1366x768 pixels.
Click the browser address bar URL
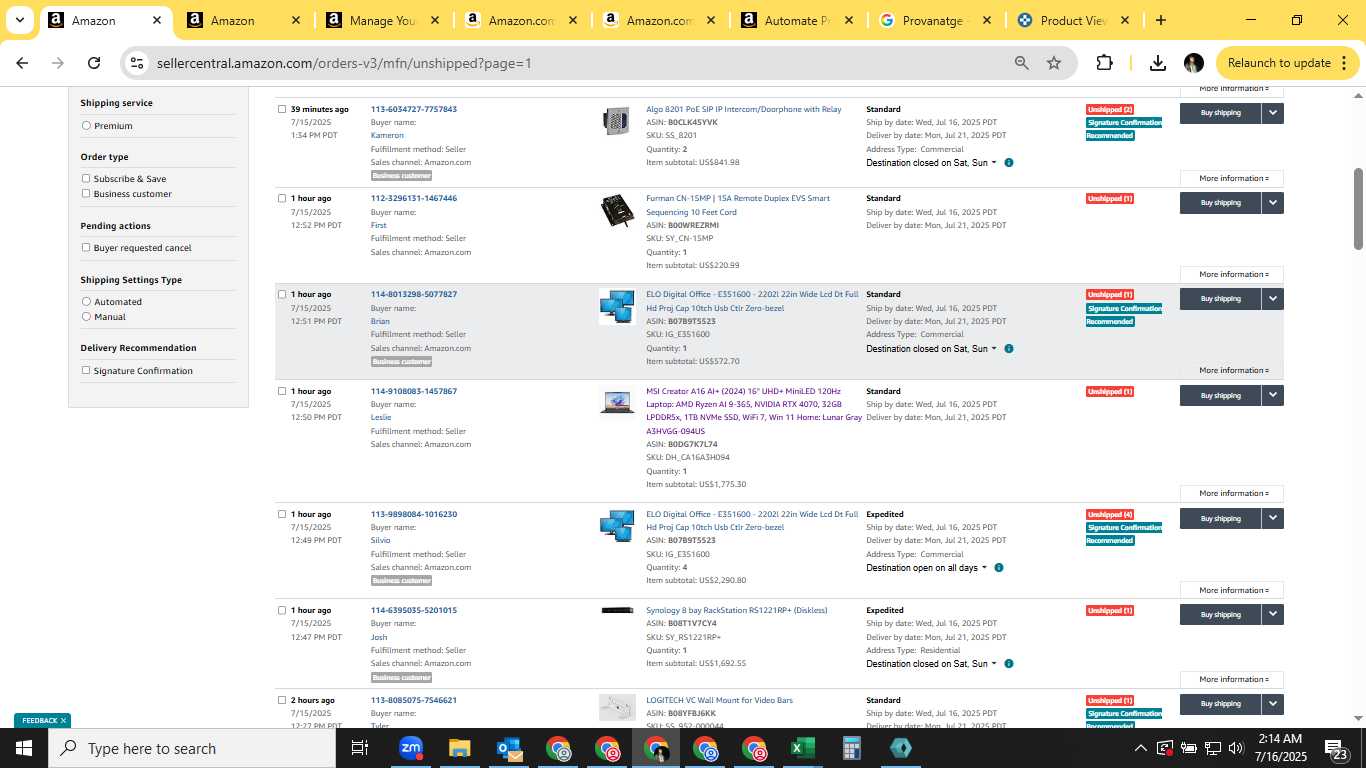click(344, 63)
